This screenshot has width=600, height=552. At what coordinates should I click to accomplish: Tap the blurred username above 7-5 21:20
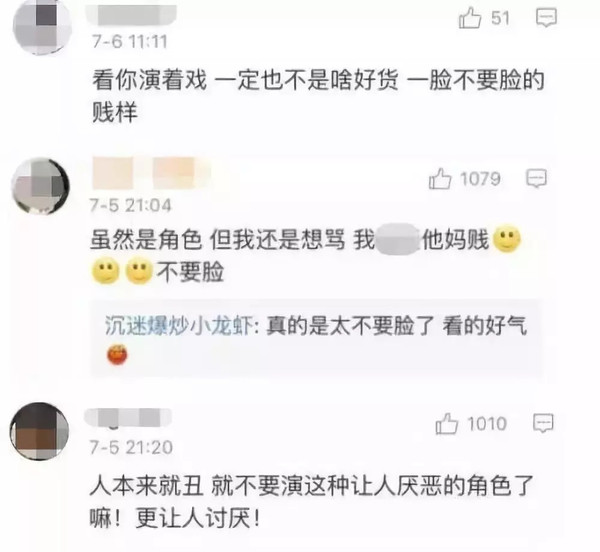(x=128, y=417)
